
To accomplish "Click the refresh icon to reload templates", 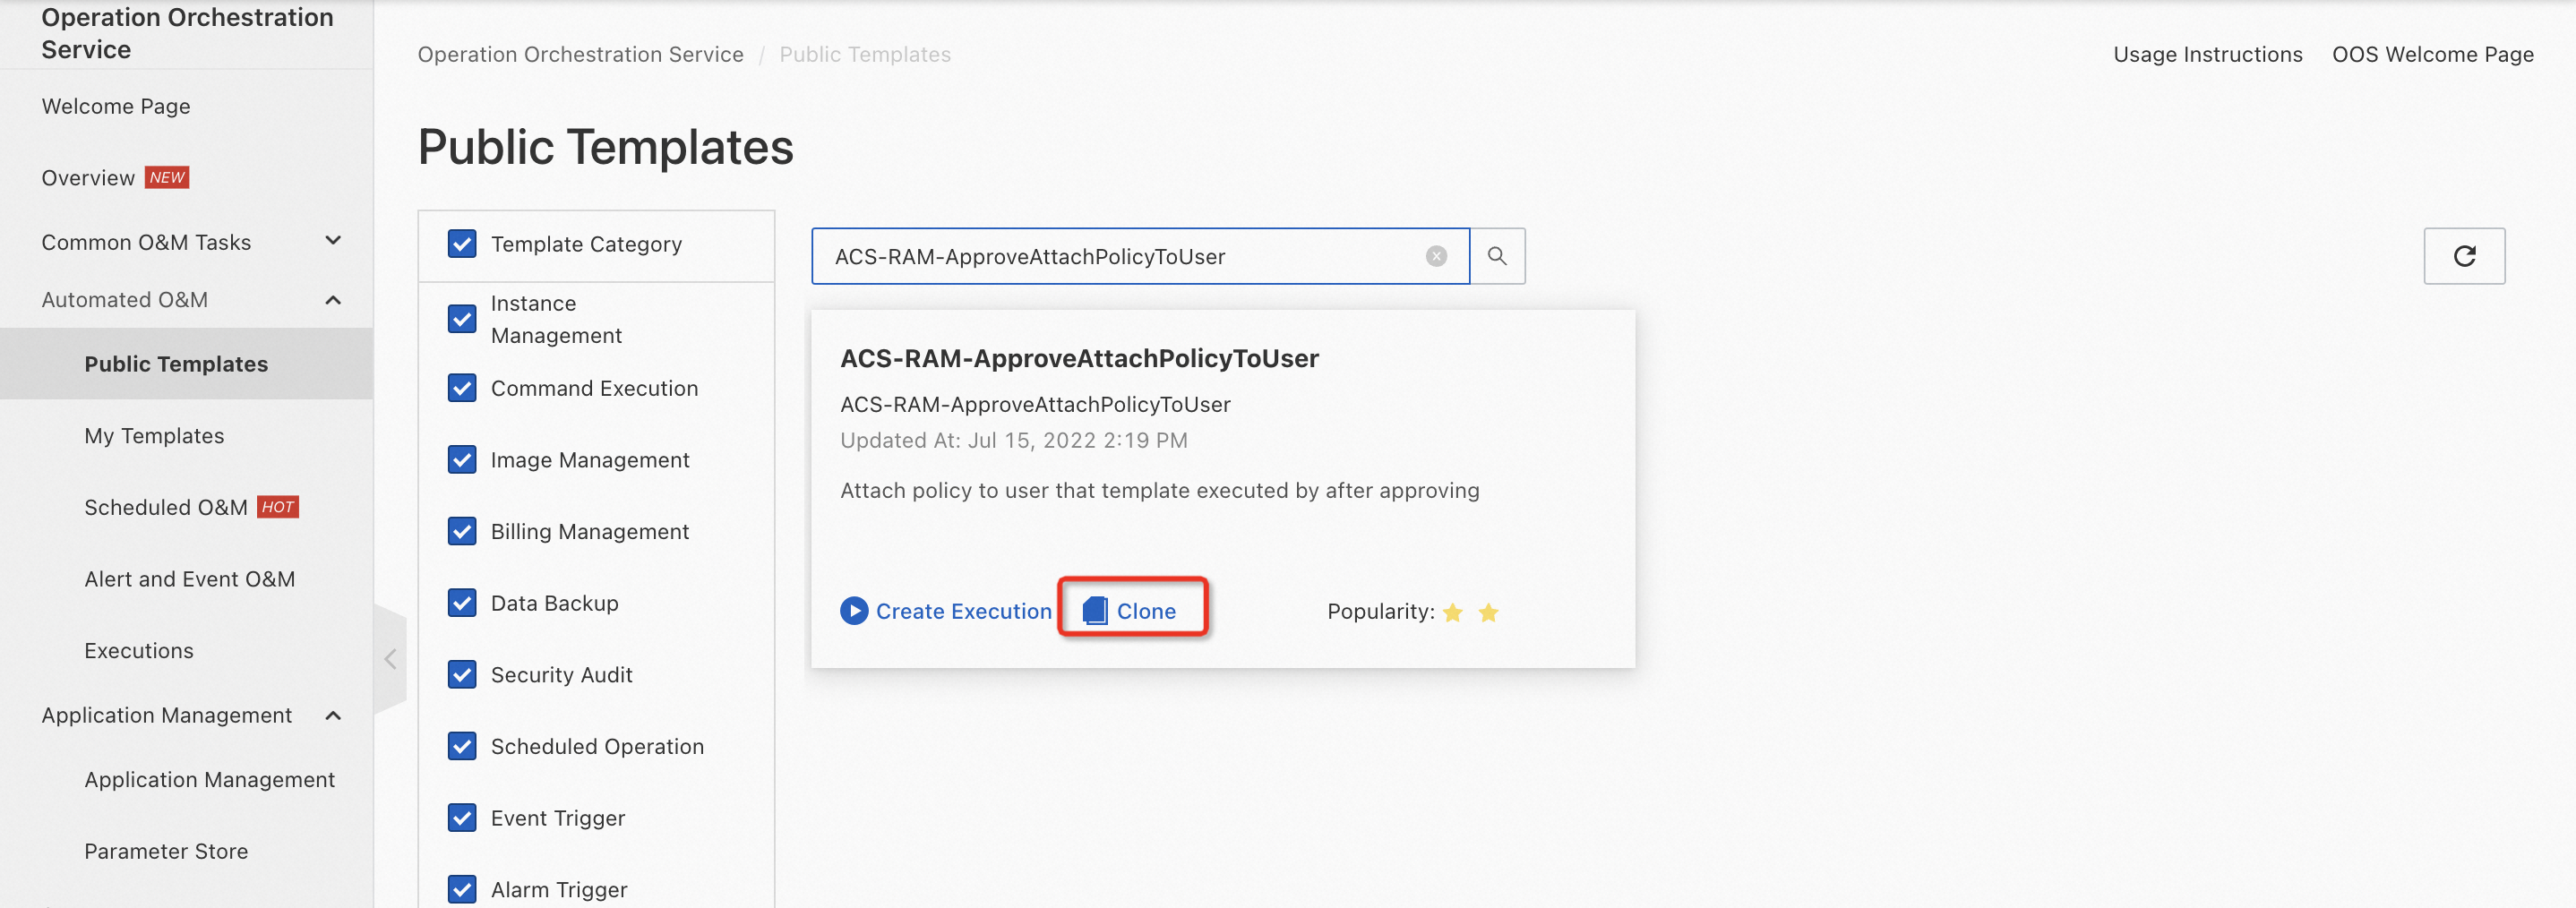I will pos(2464,256).
